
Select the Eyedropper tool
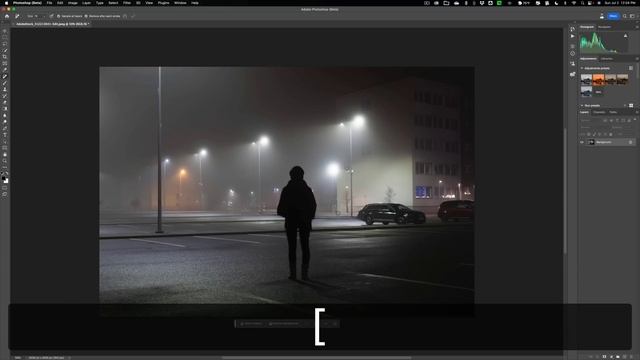pos(5,70)
